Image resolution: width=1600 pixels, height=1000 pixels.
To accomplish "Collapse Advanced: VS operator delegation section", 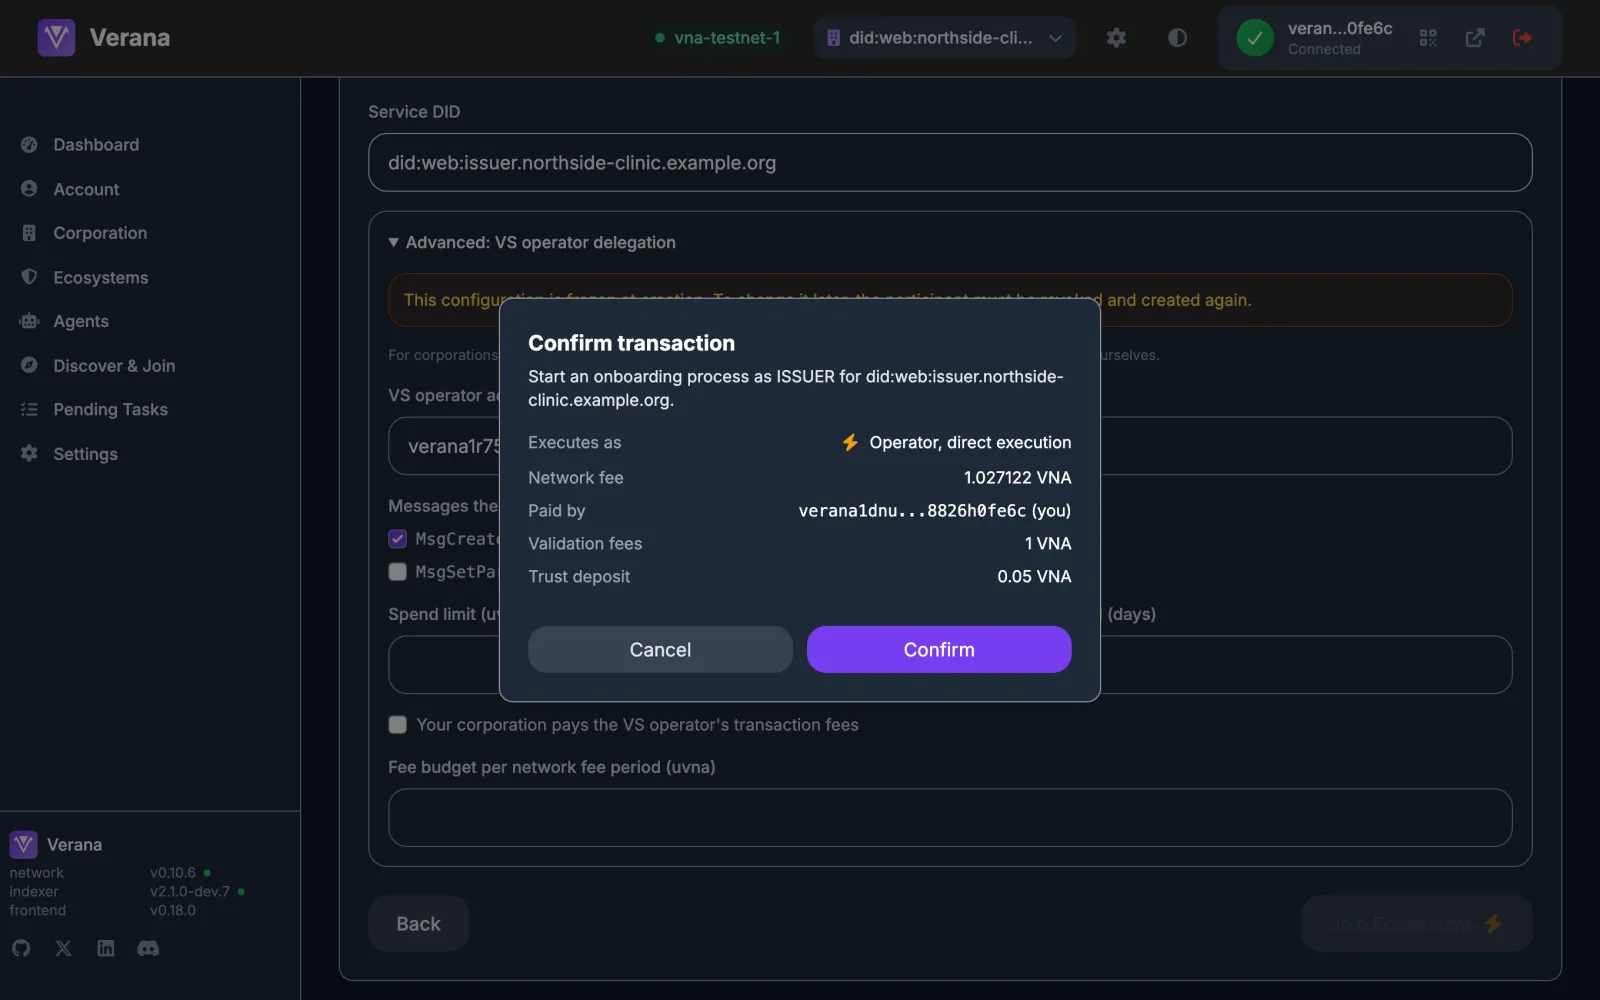I will pos(532,242).
